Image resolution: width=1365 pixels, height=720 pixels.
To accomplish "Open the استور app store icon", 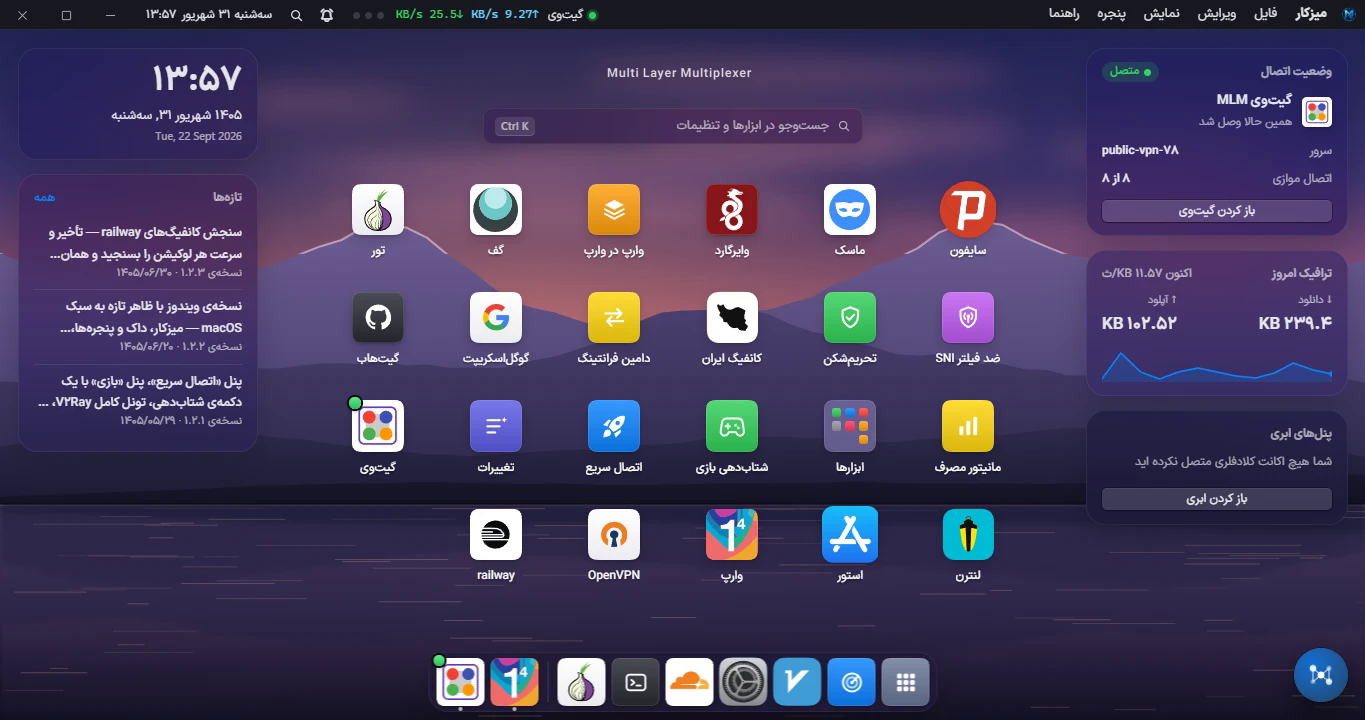I will [850, 534].
